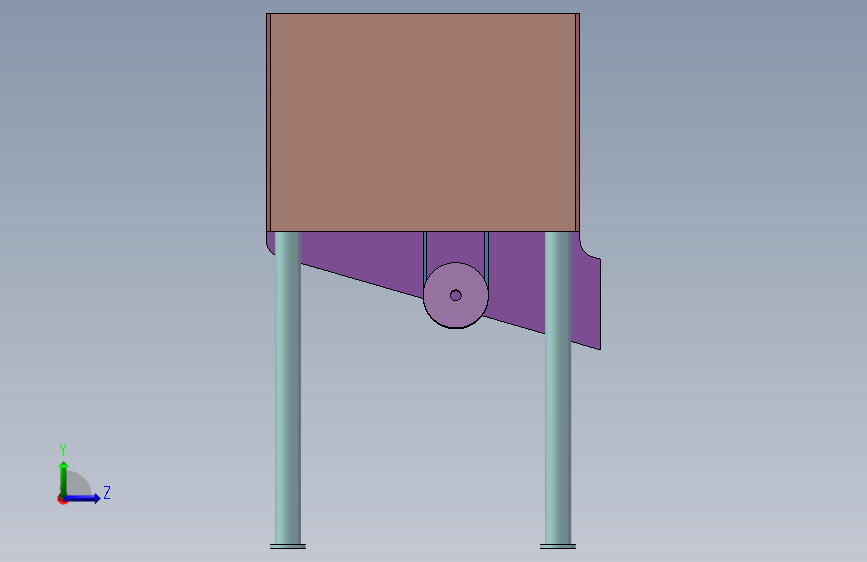Click the green Y axis of the triad
The width and height of the screenshot is (867, 562).
point(64,478)
